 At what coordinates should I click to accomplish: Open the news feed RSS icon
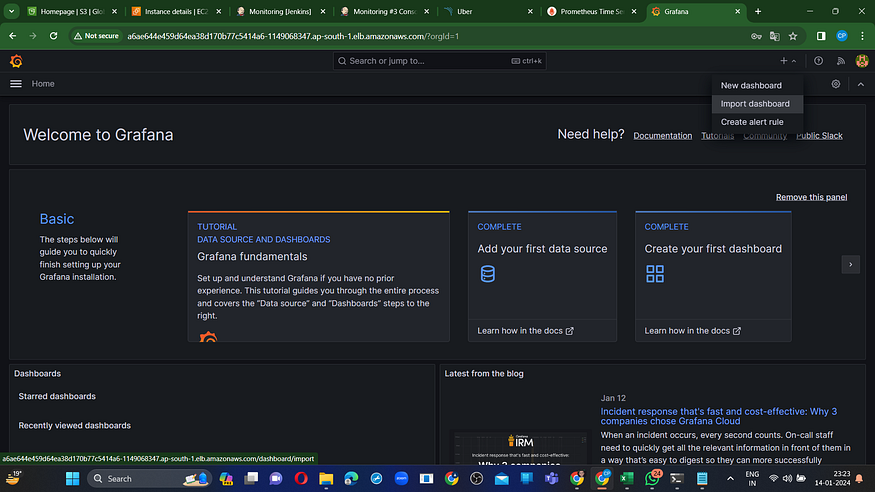point(840,61)
